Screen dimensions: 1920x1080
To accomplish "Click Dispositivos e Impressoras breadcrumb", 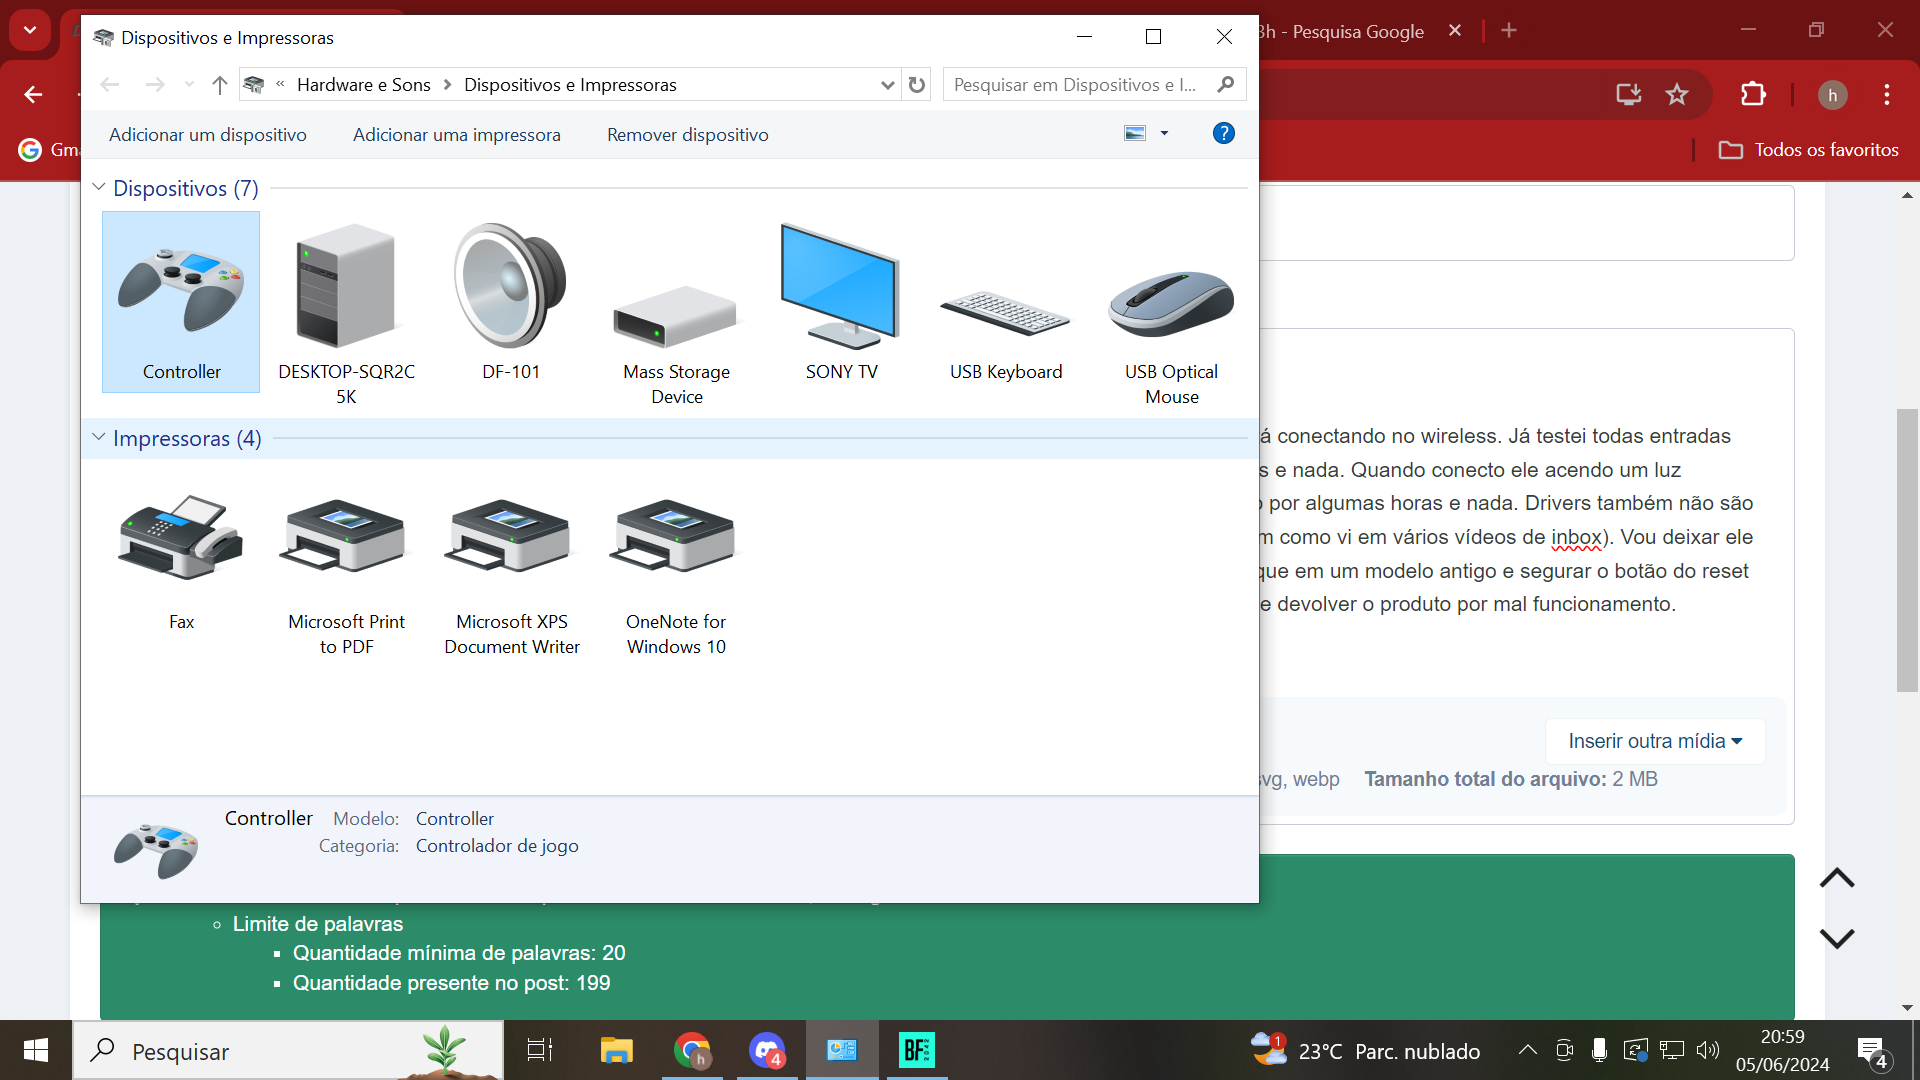I will 570,85.
